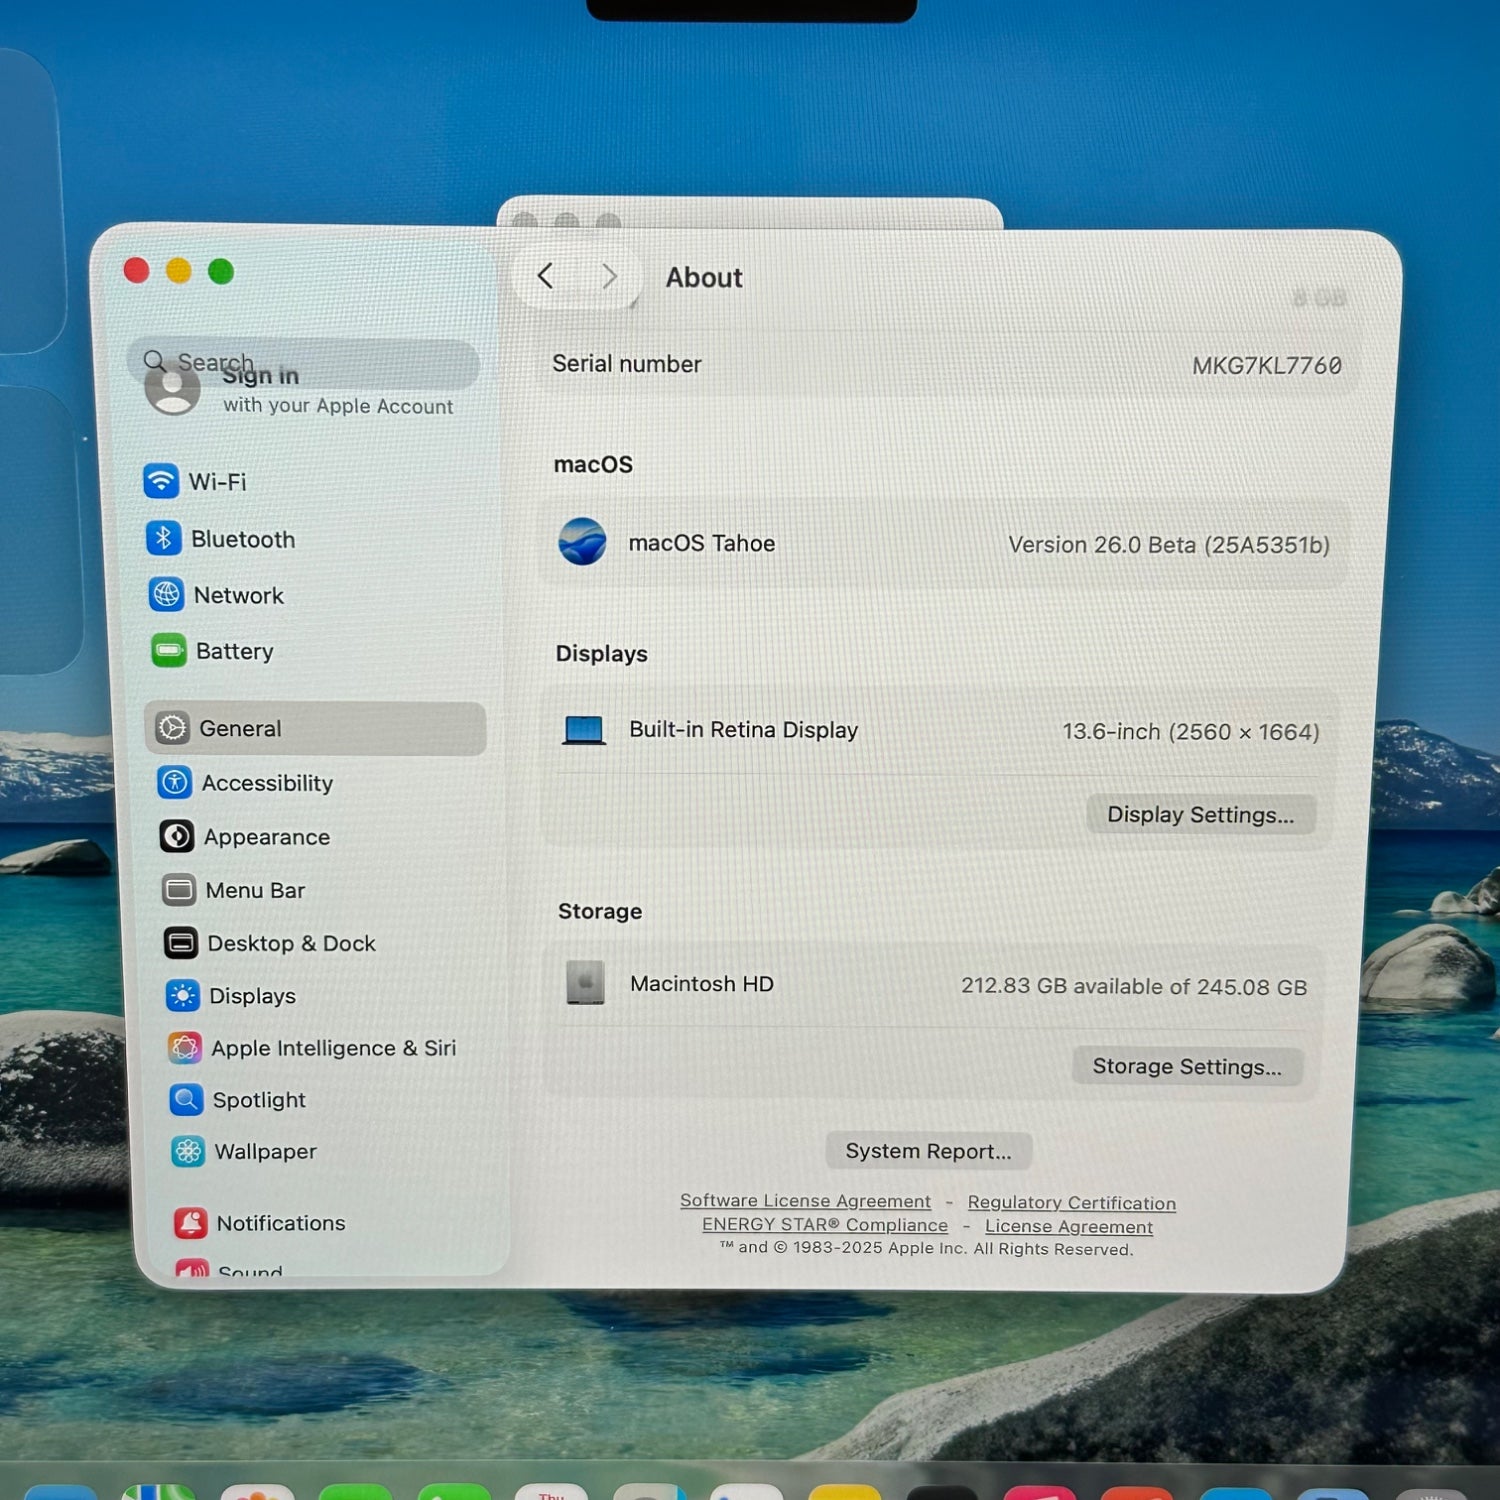Click the Regulatory Certification link
Image resolution: width=1500 pixels, height=1500 pixels.
pyautogui.click(x=1071, y=1203)
